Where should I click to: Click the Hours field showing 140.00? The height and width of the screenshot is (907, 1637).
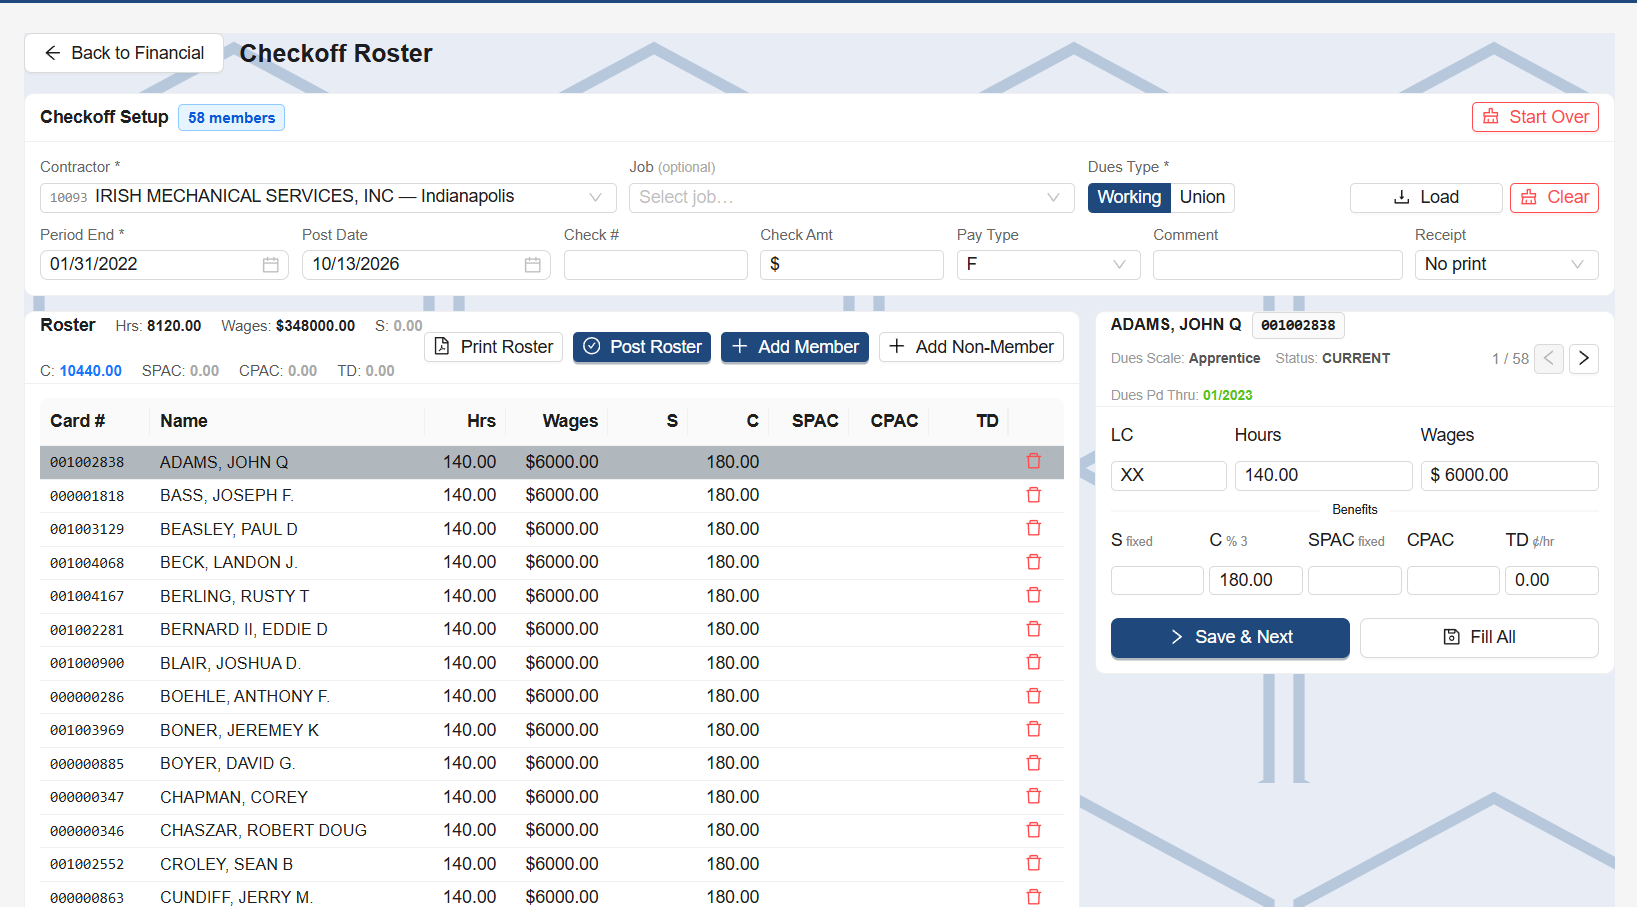1323,476
